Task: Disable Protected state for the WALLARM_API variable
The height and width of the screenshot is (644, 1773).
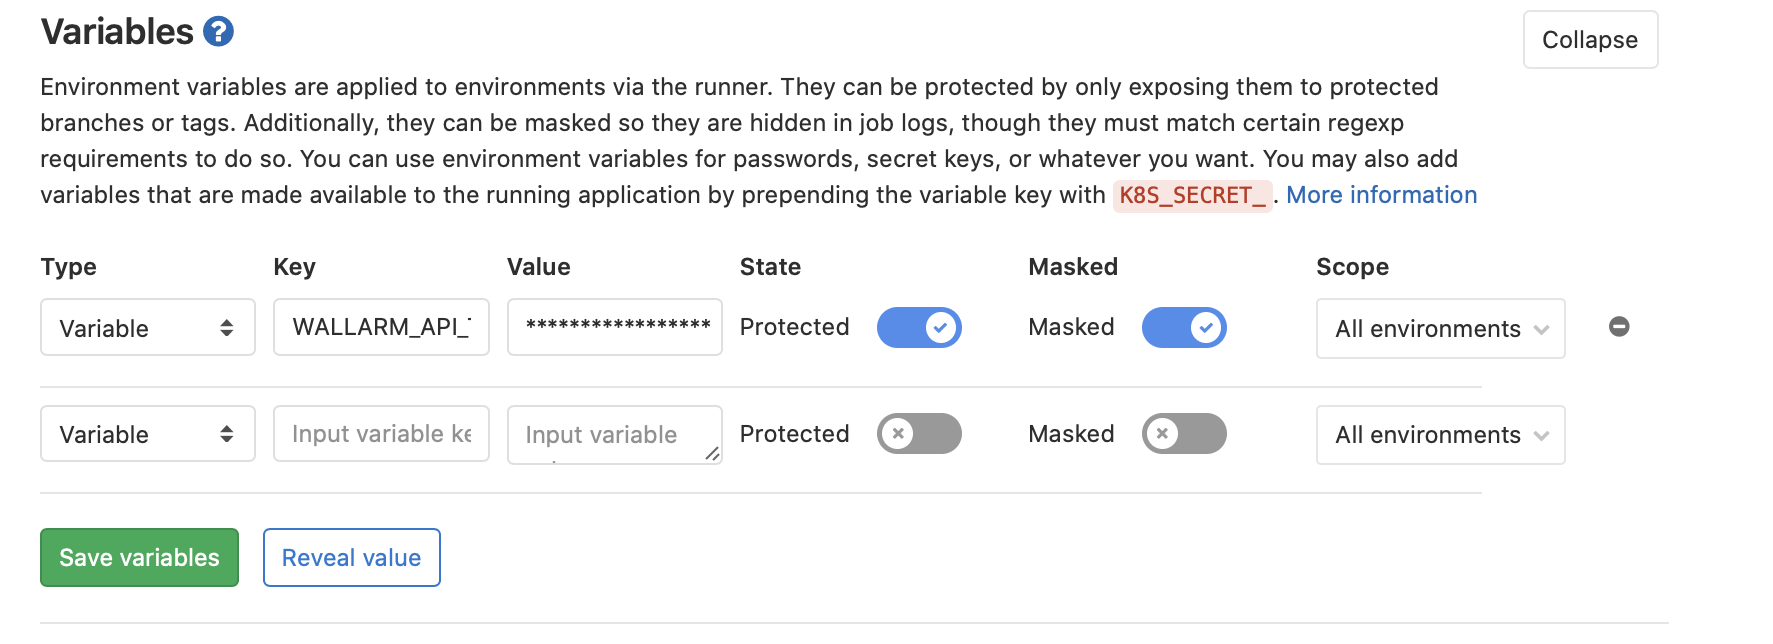Action: [919, 327]
